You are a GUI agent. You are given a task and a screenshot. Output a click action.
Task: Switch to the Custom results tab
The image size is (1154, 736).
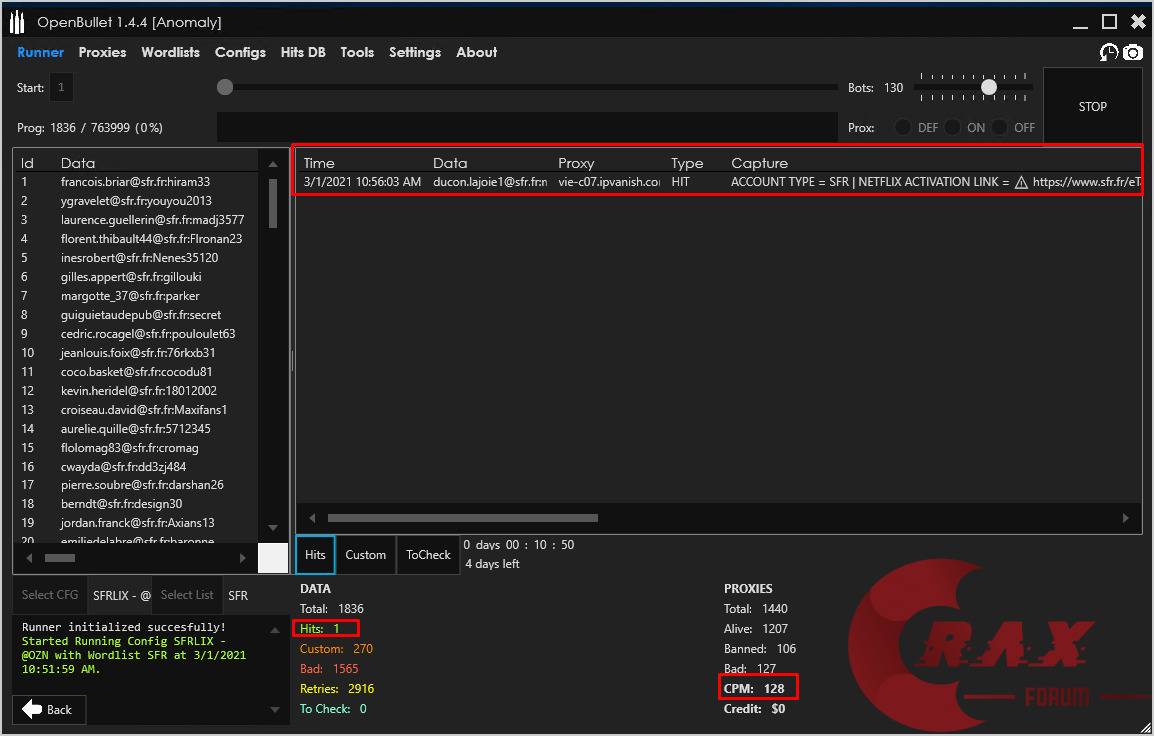365,555
